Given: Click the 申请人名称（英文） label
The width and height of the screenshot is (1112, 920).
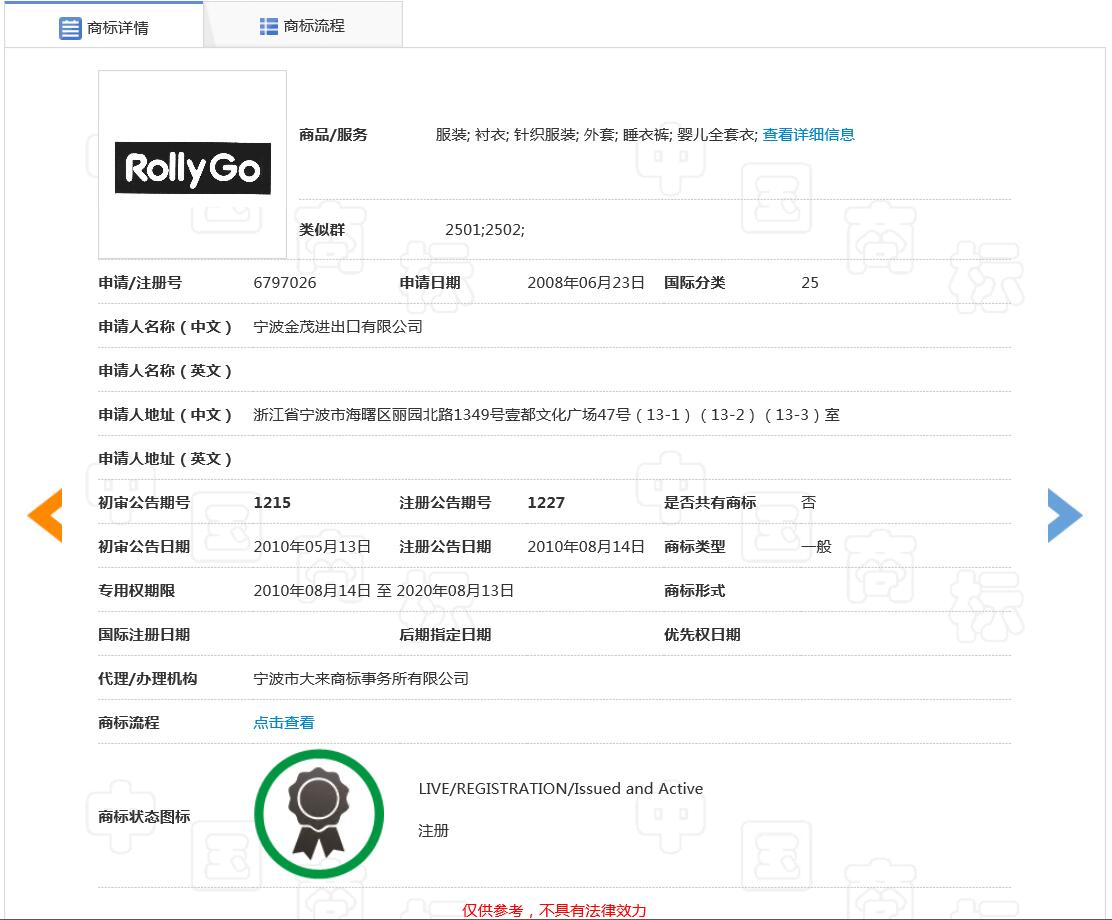Looking at the screenshot, I should pos(165,371).
